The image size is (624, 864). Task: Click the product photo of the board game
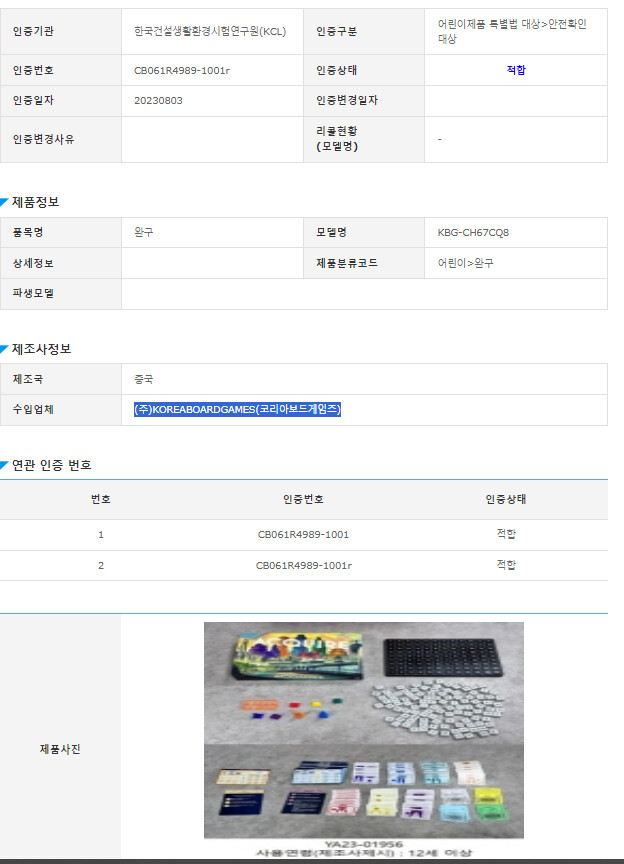tap(363, 730)
